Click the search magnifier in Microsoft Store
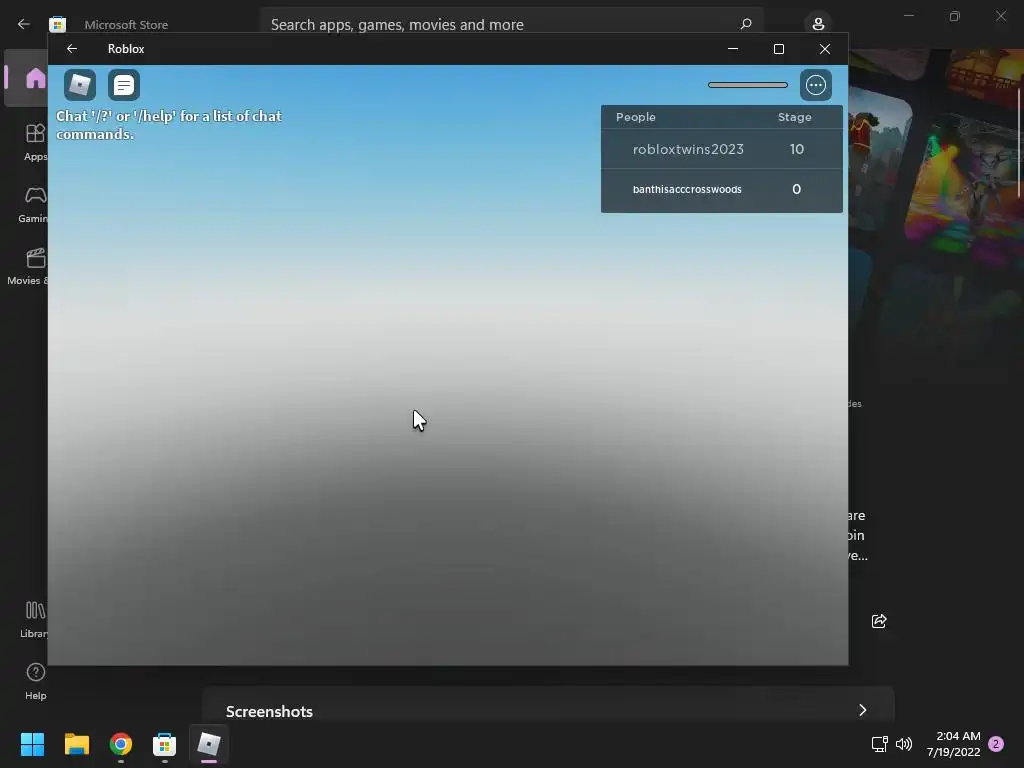1024x768 pixels. [x=746, y=24]
